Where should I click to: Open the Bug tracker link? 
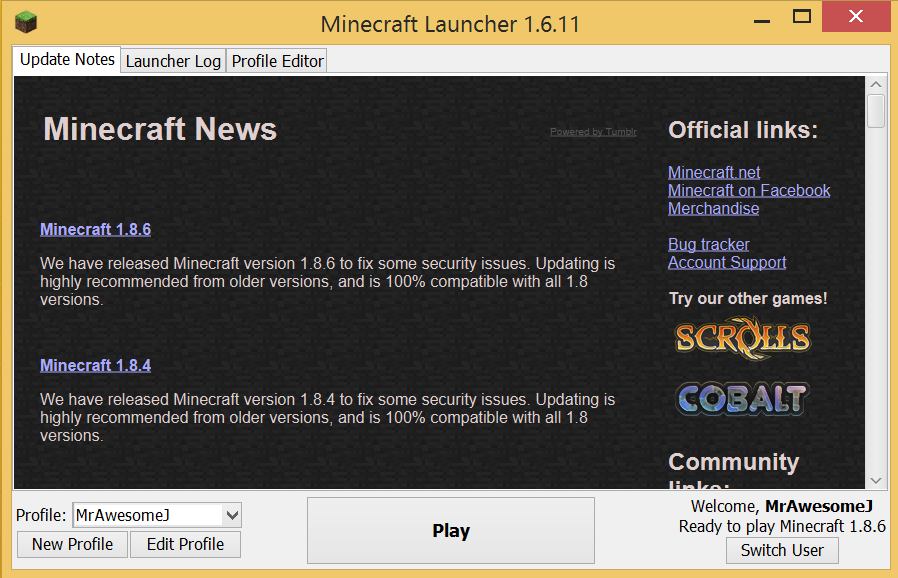pos(709,245)
